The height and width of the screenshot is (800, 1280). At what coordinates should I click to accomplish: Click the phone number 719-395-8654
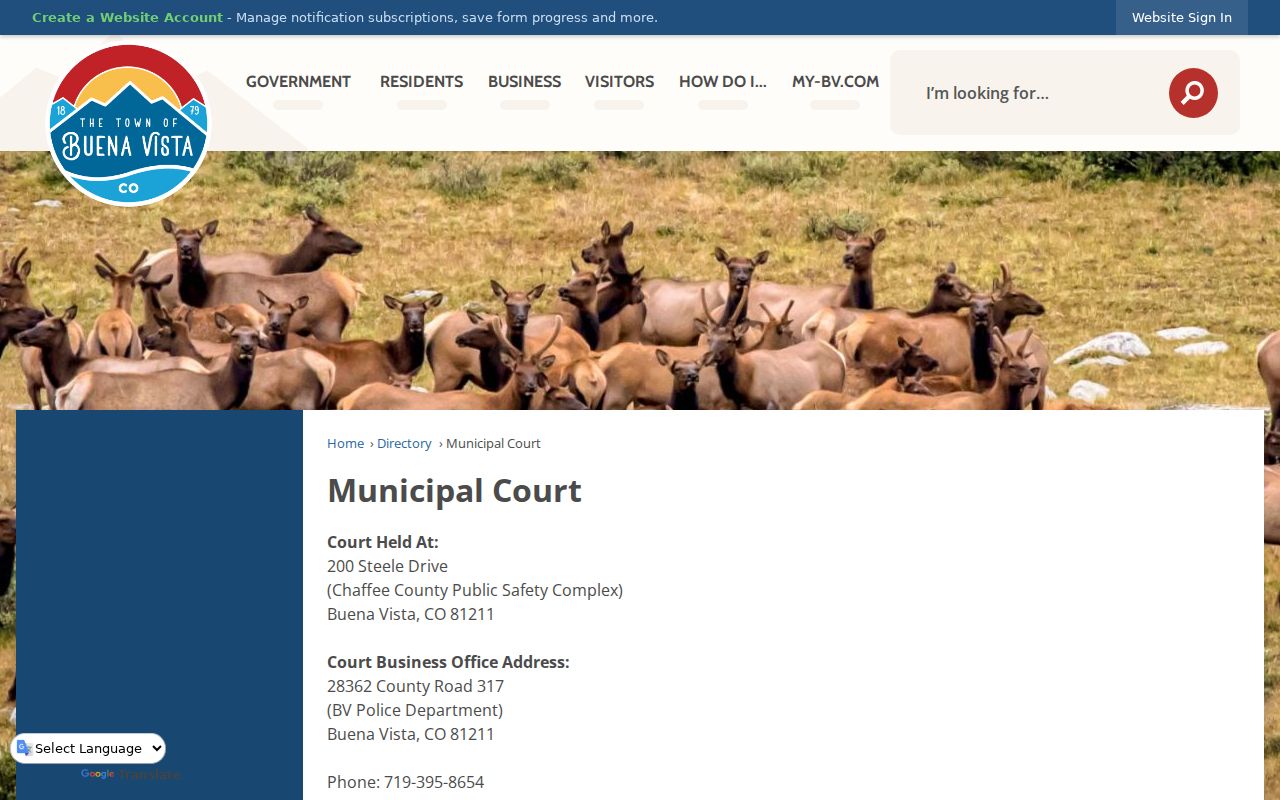434,782
